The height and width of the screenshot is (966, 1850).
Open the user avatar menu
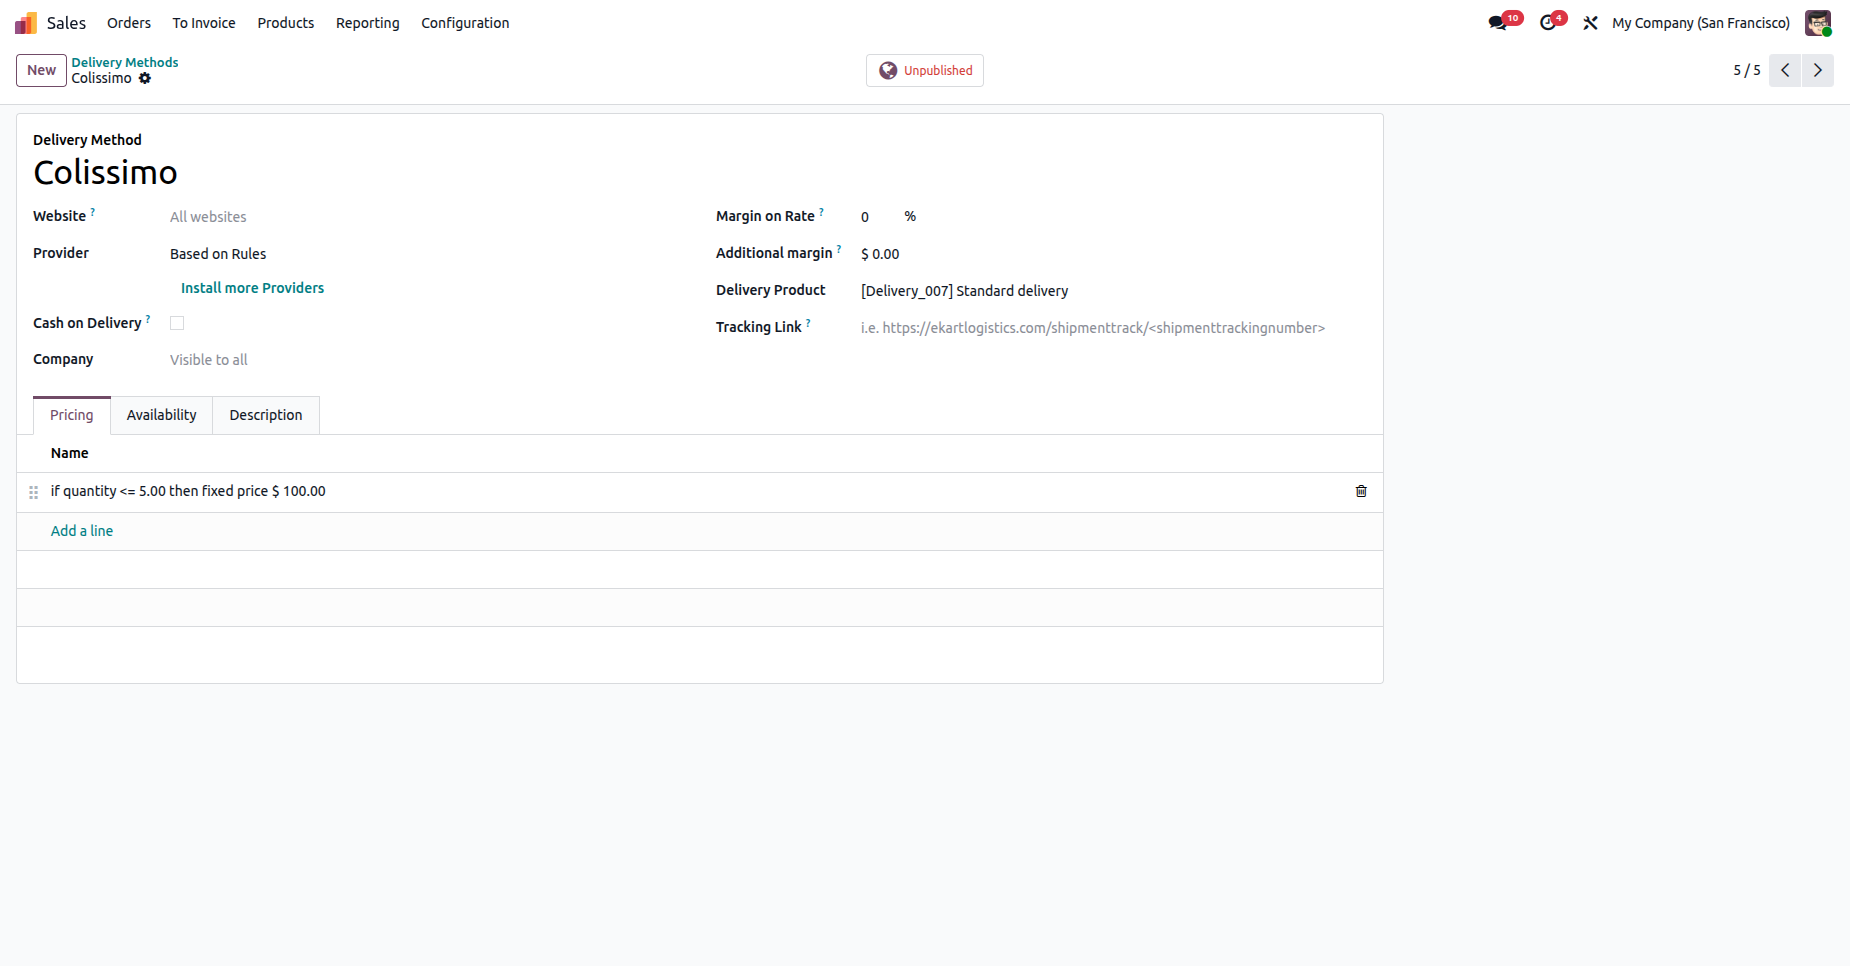(1818, 23)
